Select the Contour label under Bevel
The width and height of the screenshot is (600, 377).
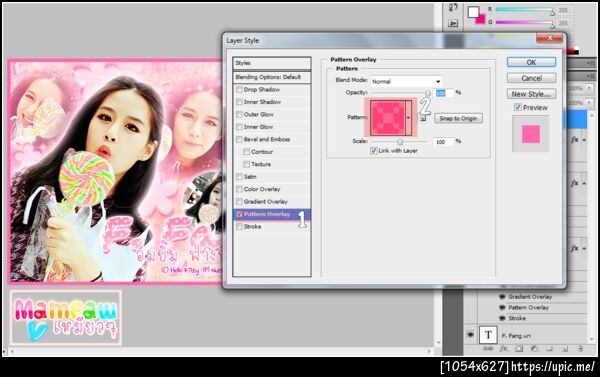coord(262,152)
